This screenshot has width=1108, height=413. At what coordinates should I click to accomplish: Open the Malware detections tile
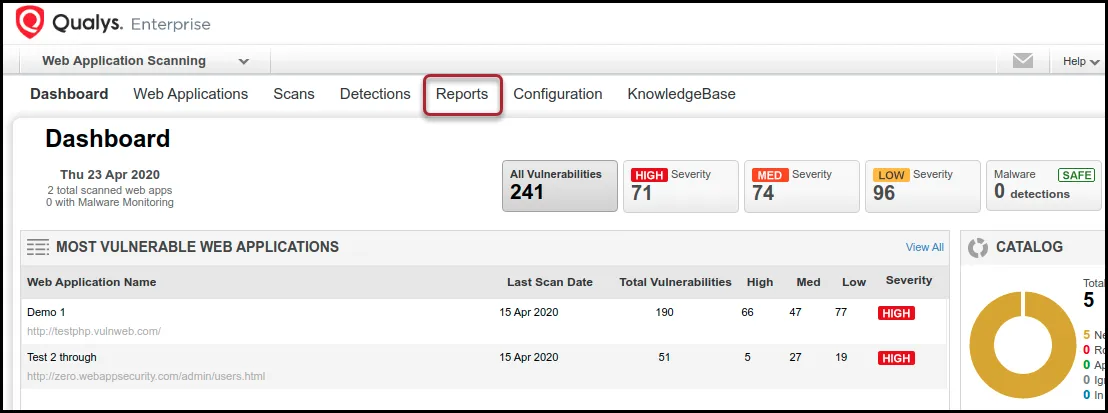point(1043,186)
